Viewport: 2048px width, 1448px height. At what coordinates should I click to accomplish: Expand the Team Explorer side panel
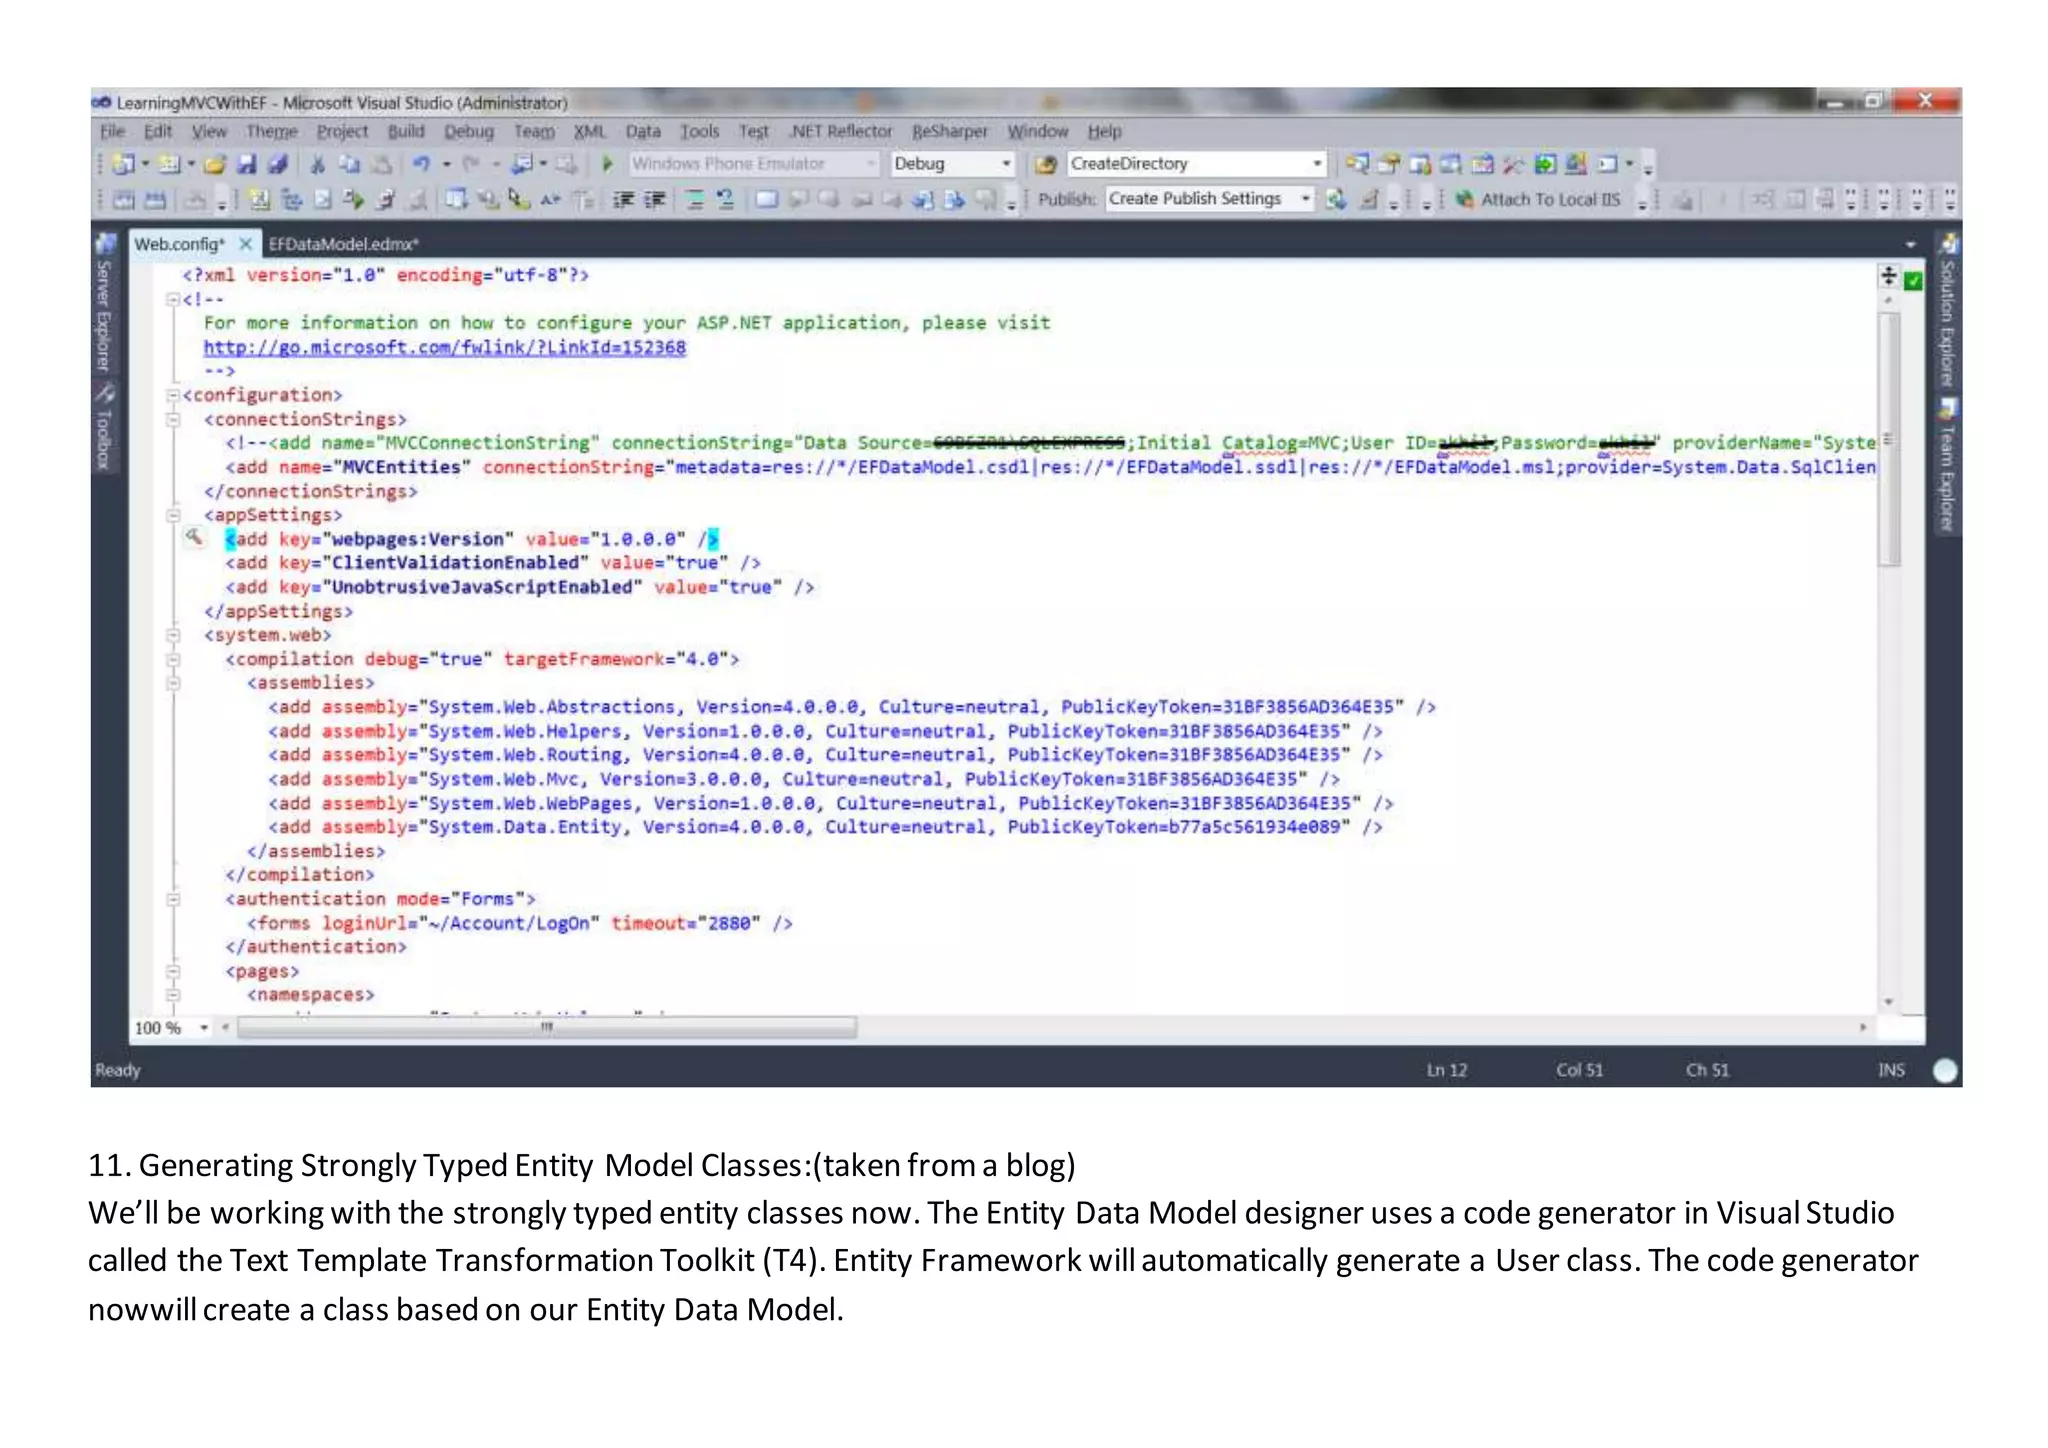pyautogui.click(x=1948, y=465)
